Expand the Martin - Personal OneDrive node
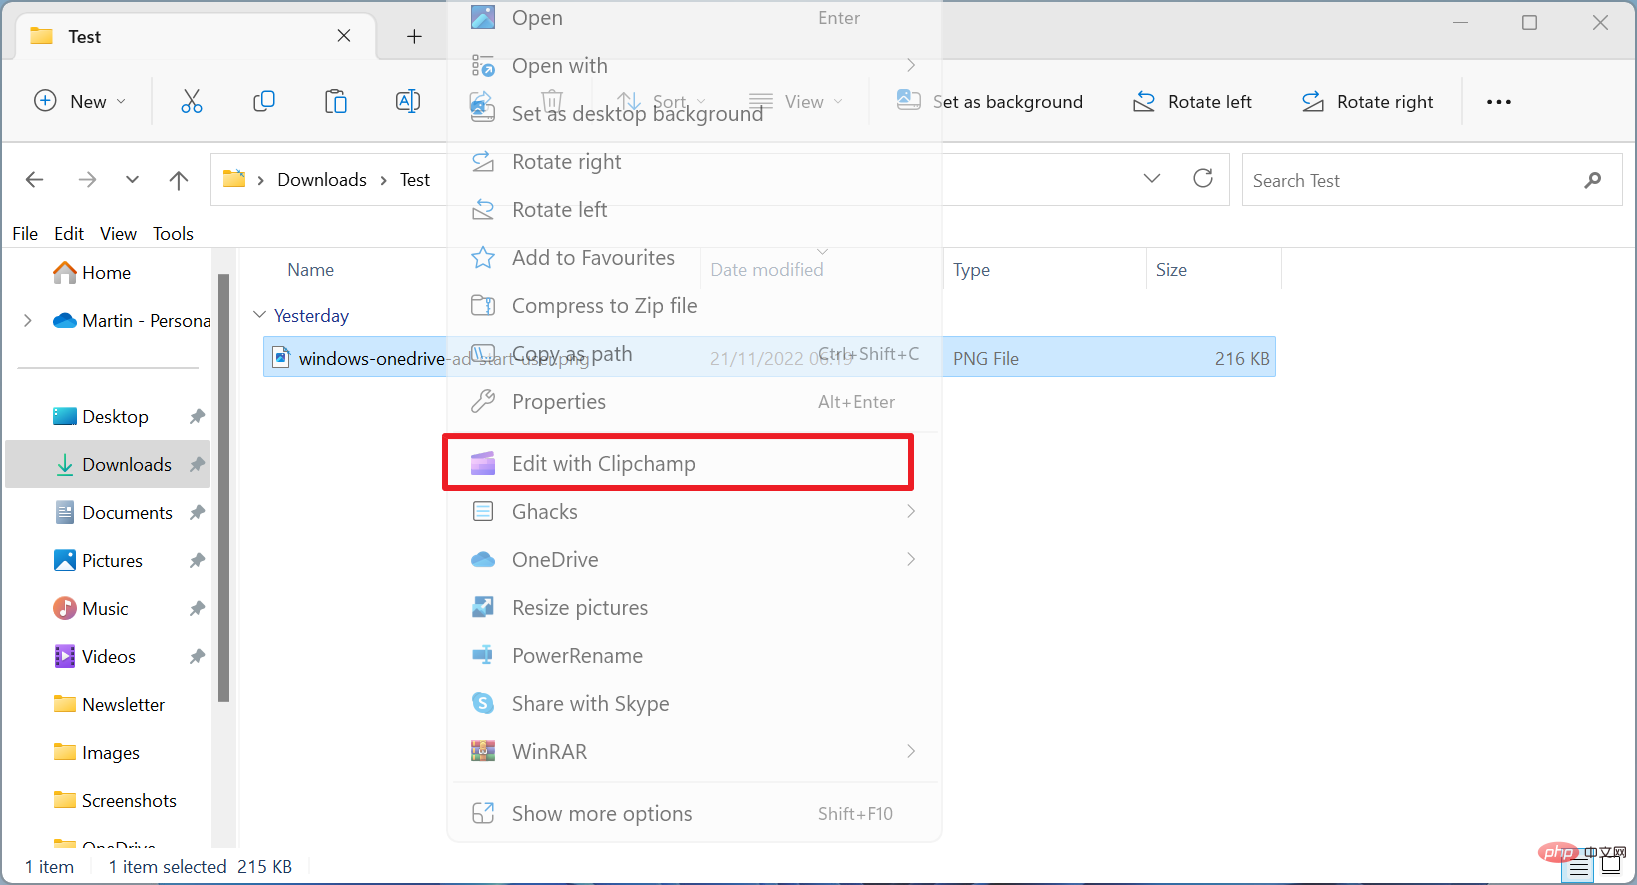 point(28,321)
